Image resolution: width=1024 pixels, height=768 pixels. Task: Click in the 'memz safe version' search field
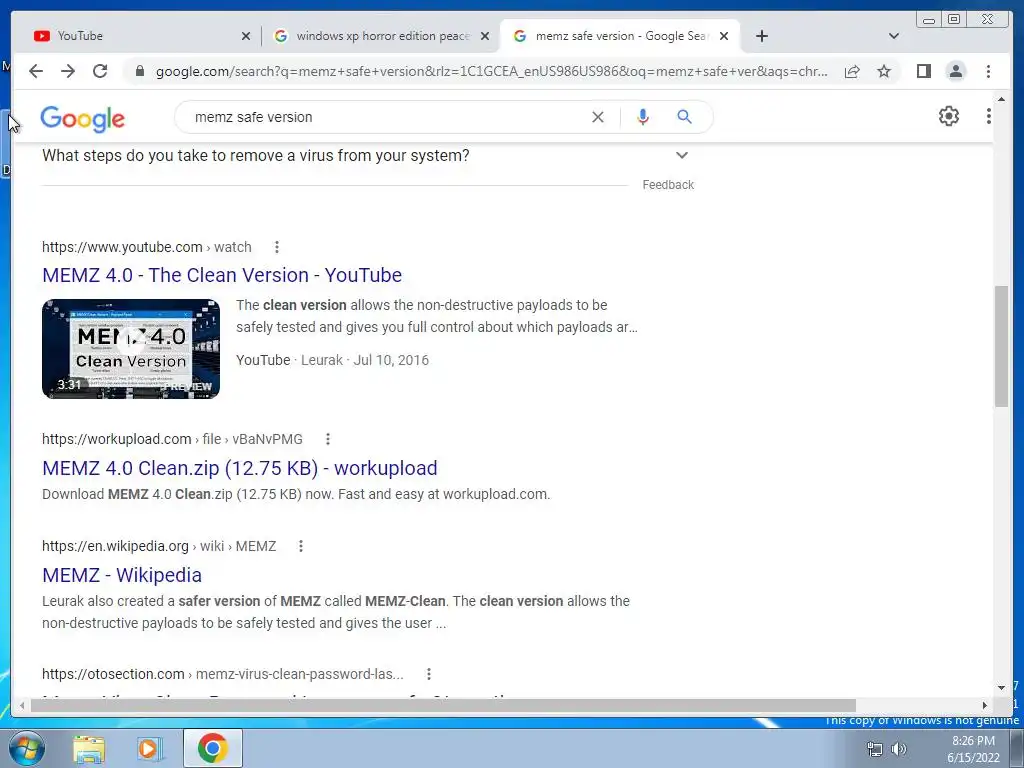pos(385,117)
